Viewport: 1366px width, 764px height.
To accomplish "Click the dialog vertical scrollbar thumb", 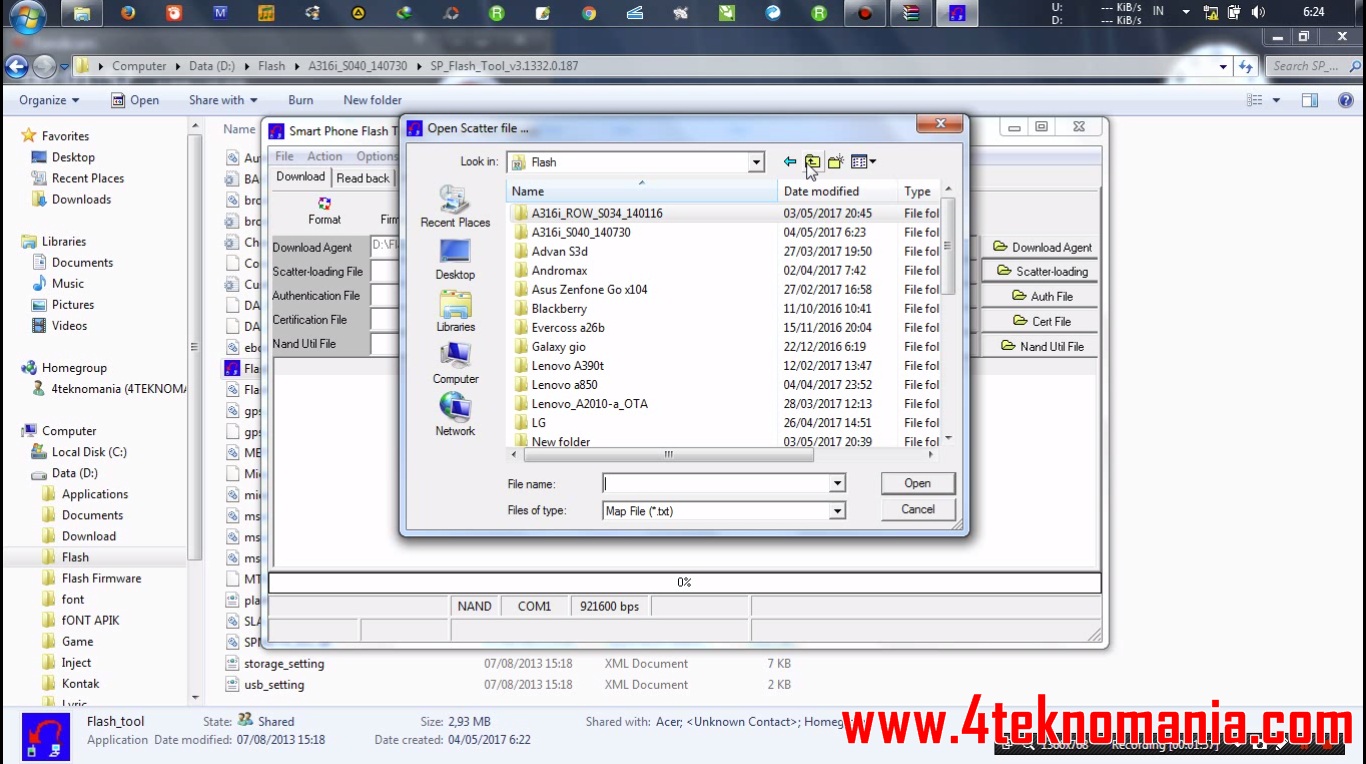I will (x=948, y=246).
